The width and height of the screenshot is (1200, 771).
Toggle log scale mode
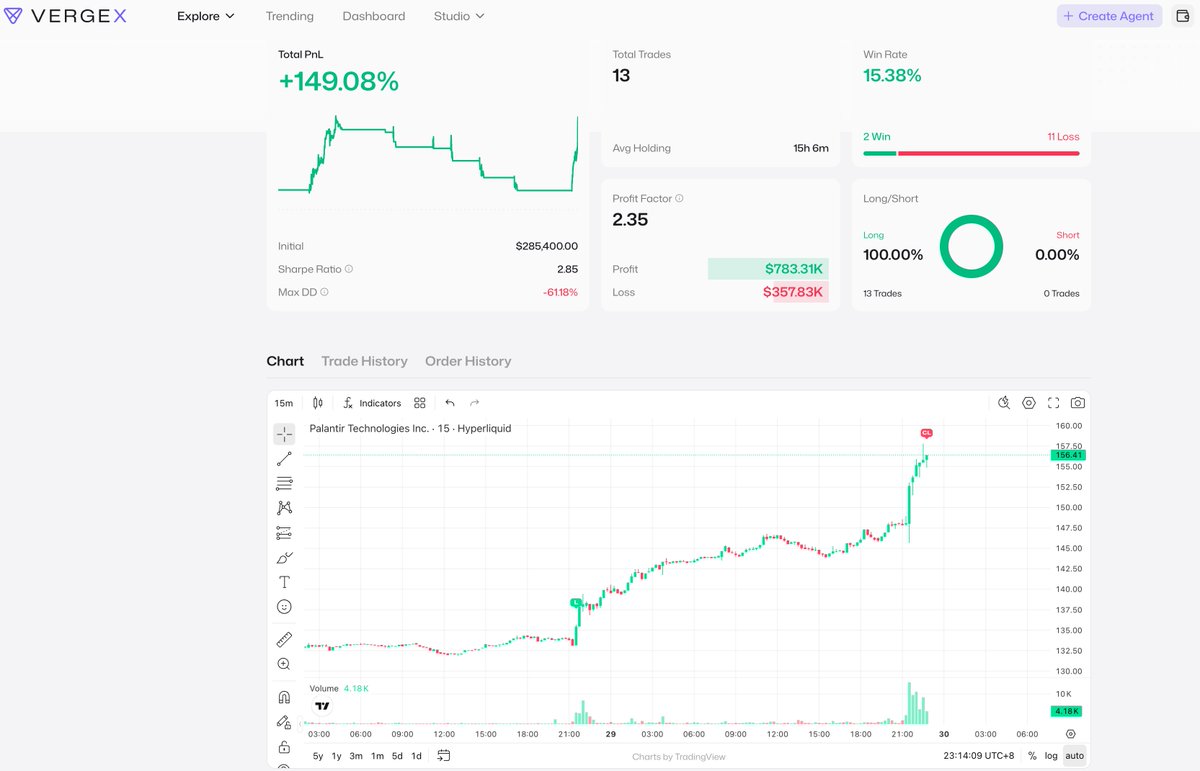click(x=1051, y=756)
